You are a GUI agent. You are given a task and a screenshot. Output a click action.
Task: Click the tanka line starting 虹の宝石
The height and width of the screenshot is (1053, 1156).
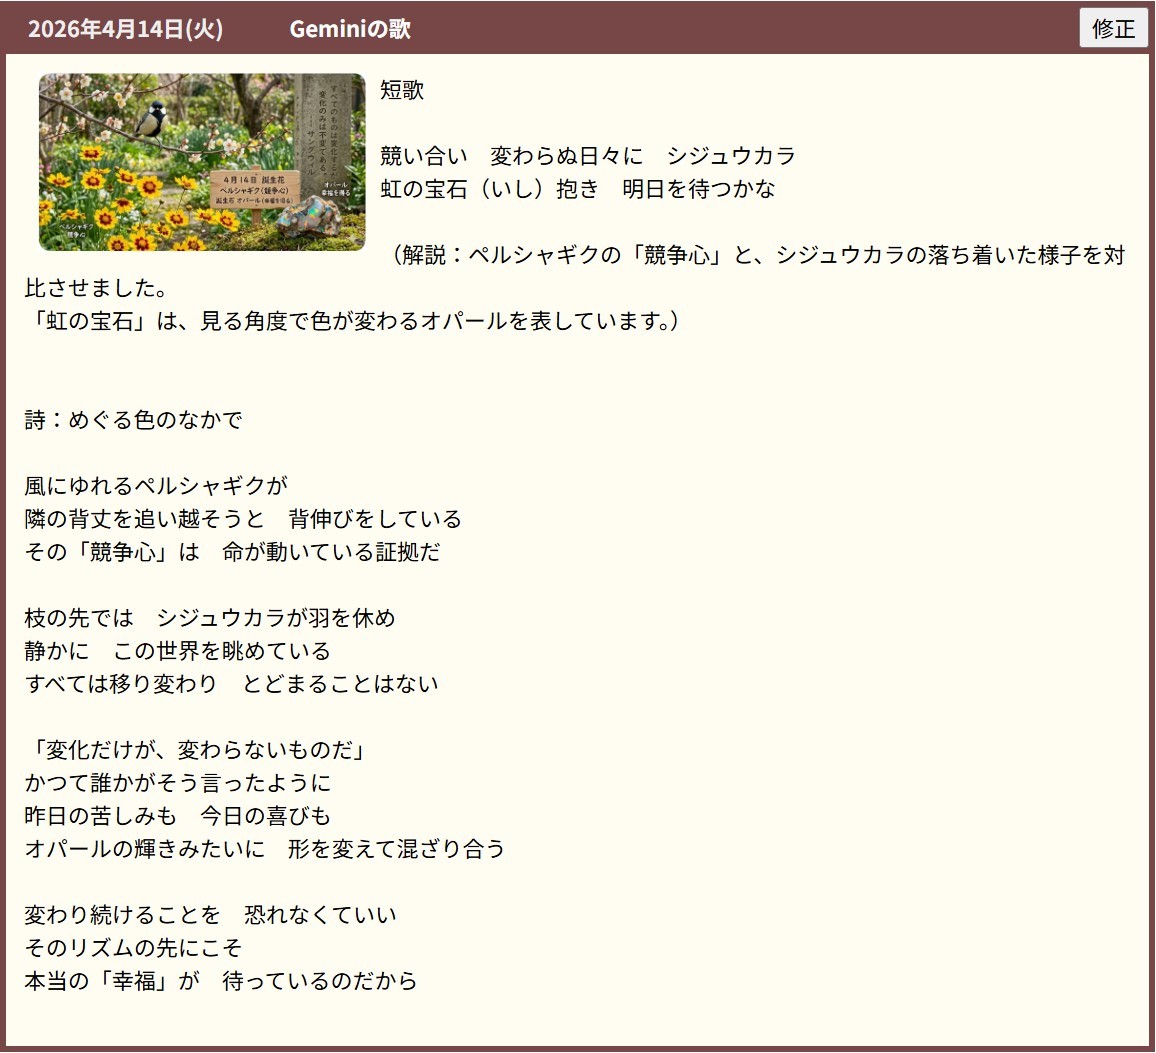click(x=577, y=189)
